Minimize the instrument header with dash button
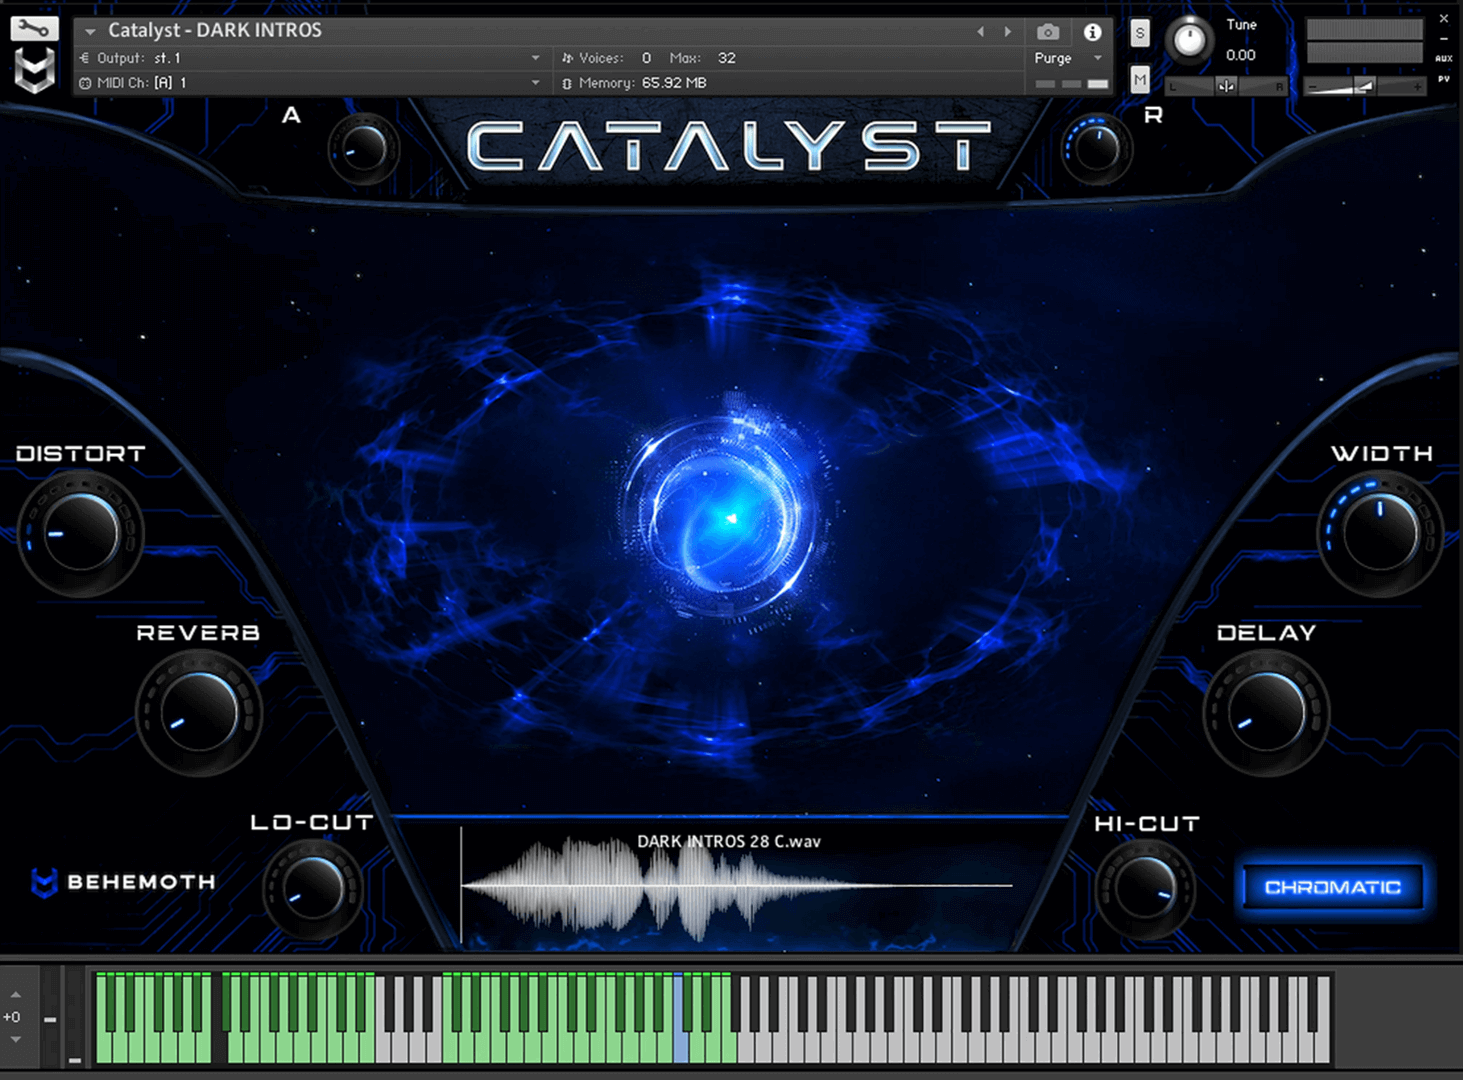 [x=1443, y=39]
